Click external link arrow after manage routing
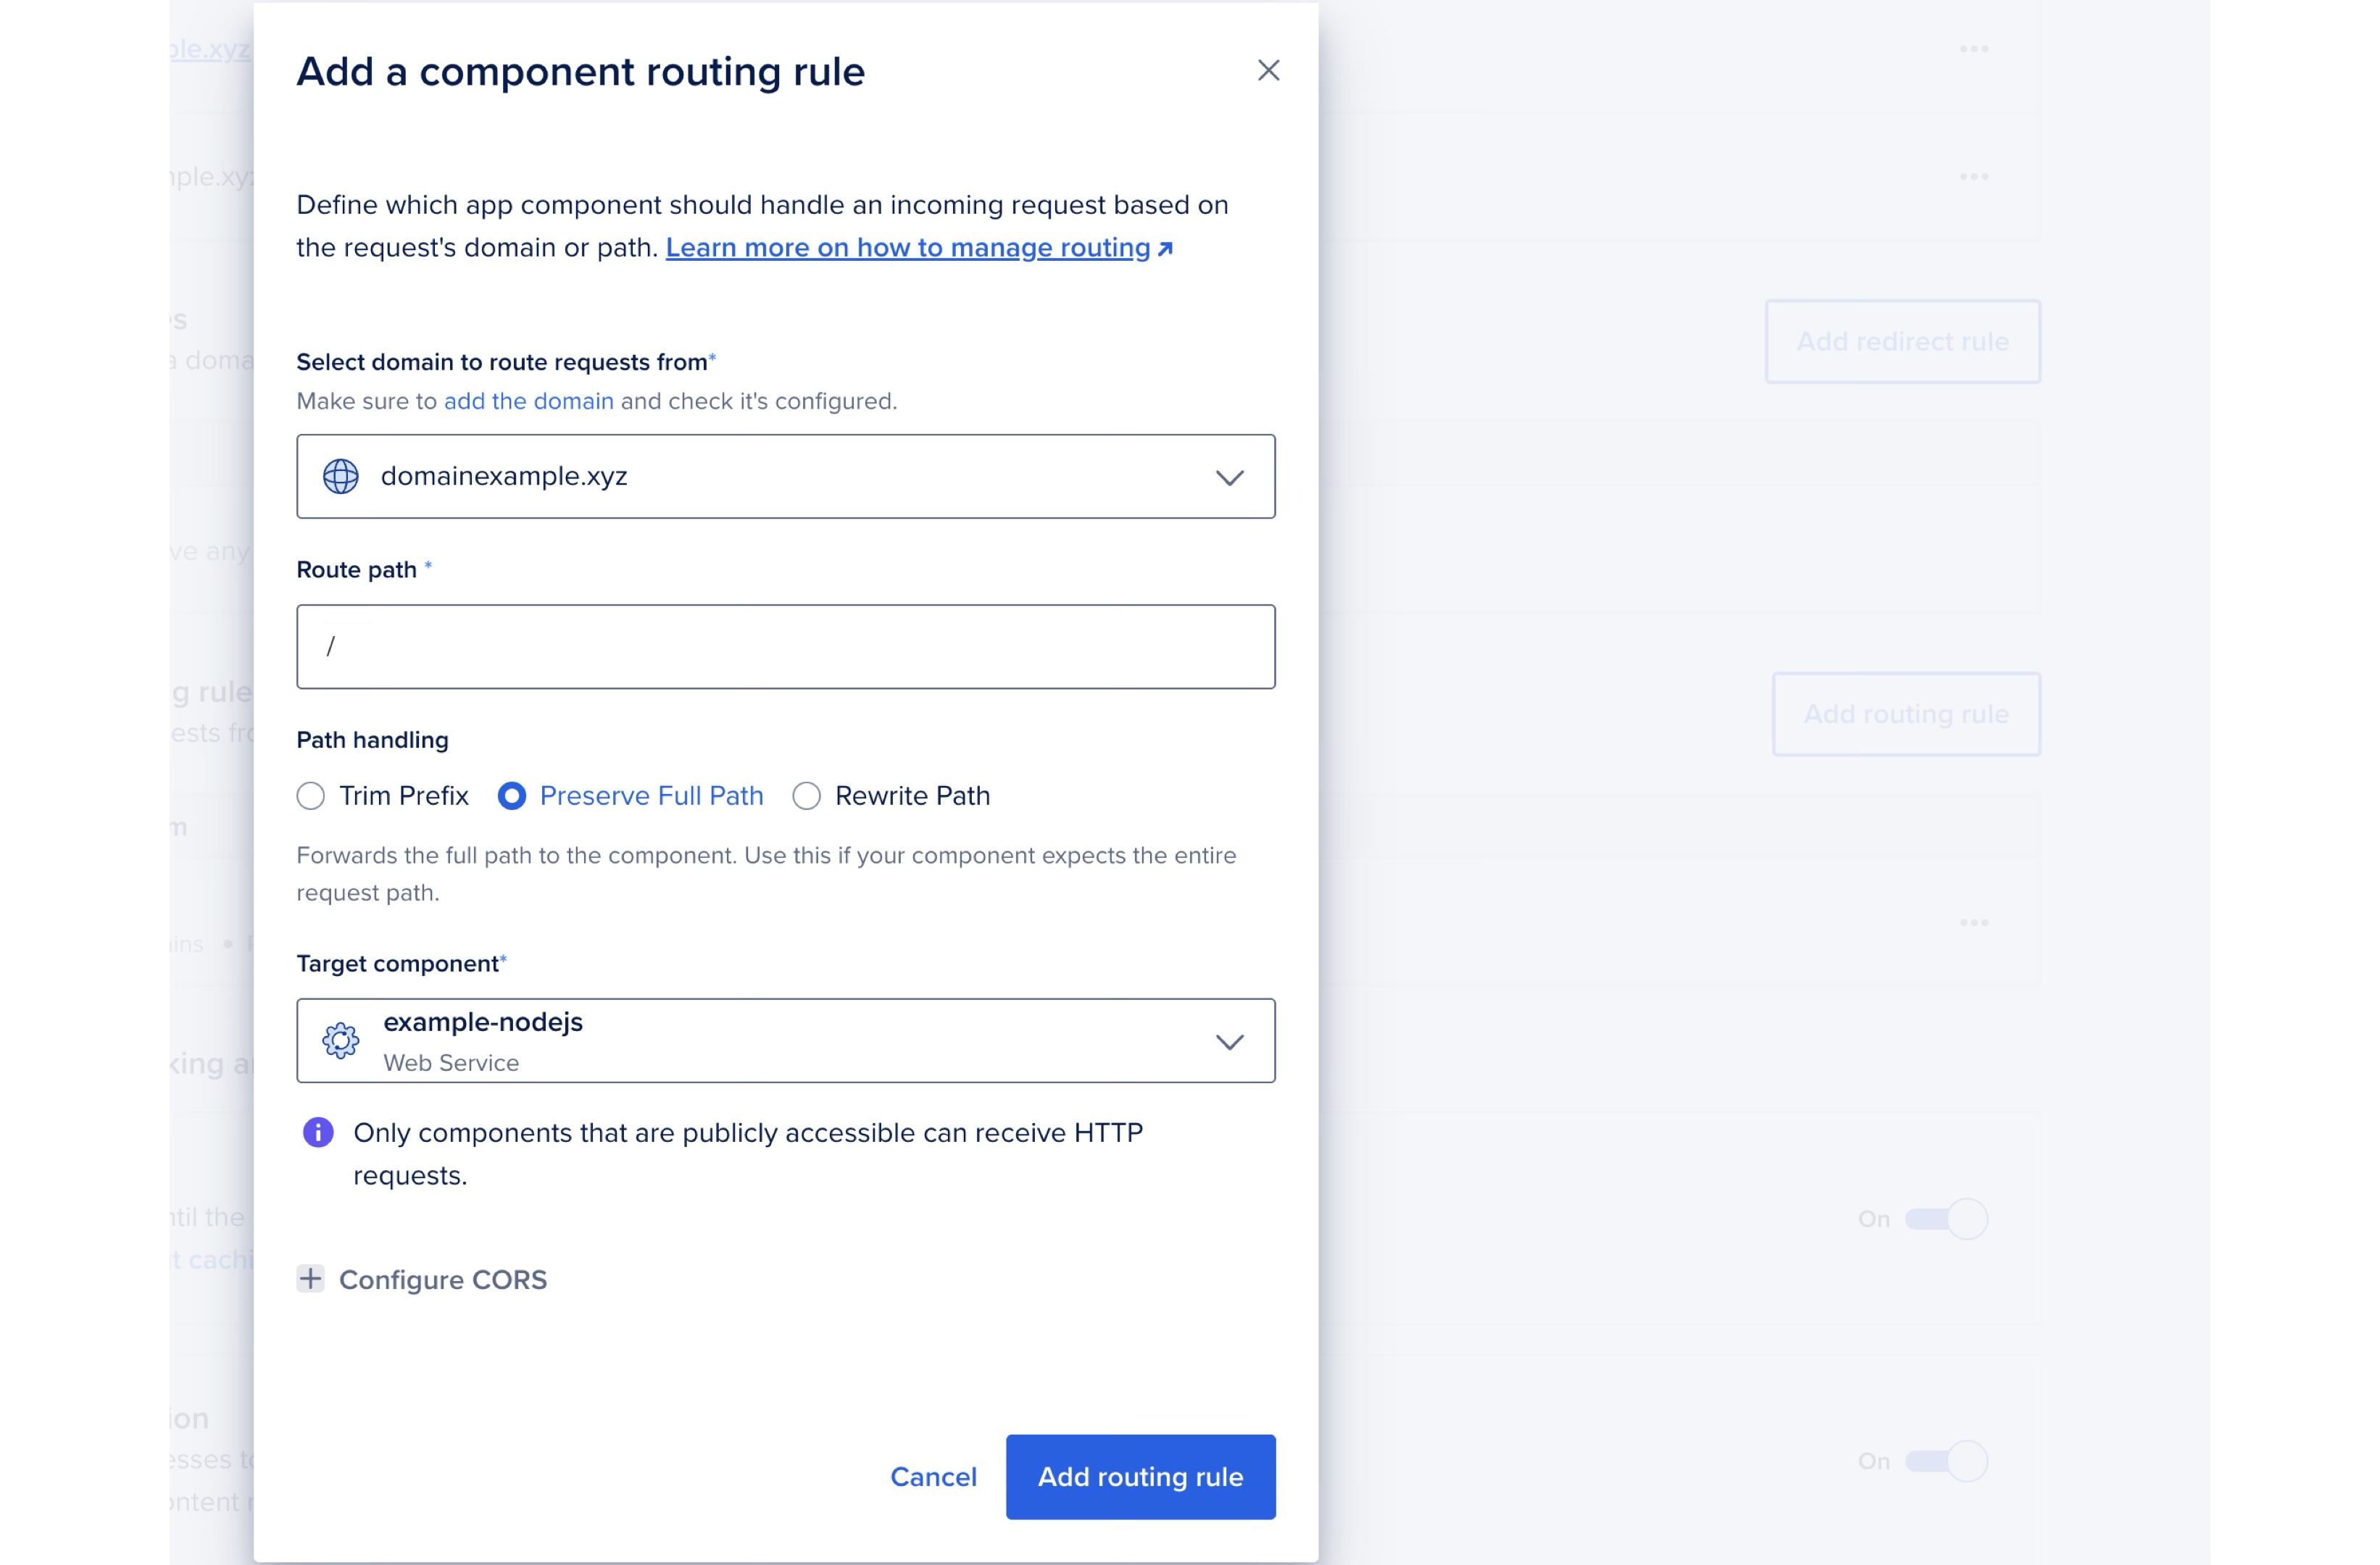The width and height of the screenshot is (2380, 1565). pyautogui.click(x=1165, y=248)
